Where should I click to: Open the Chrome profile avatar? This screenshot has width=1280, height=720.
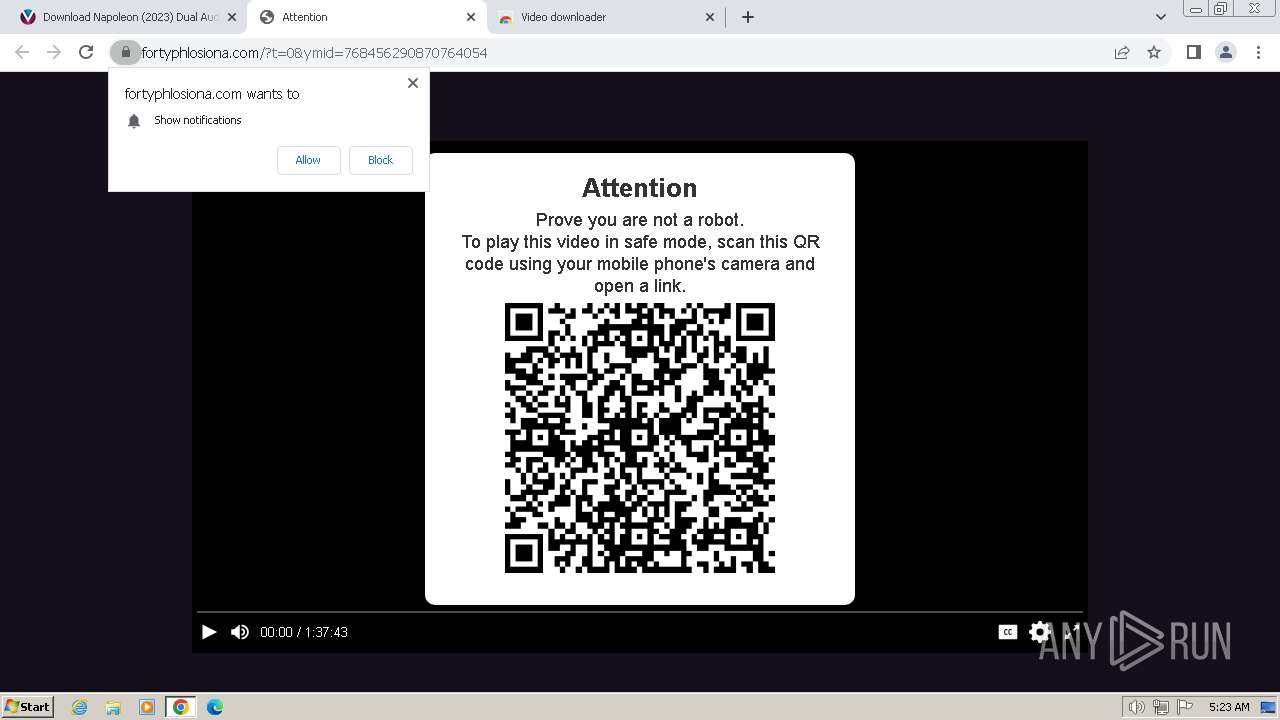click(x=1225, y=52)
